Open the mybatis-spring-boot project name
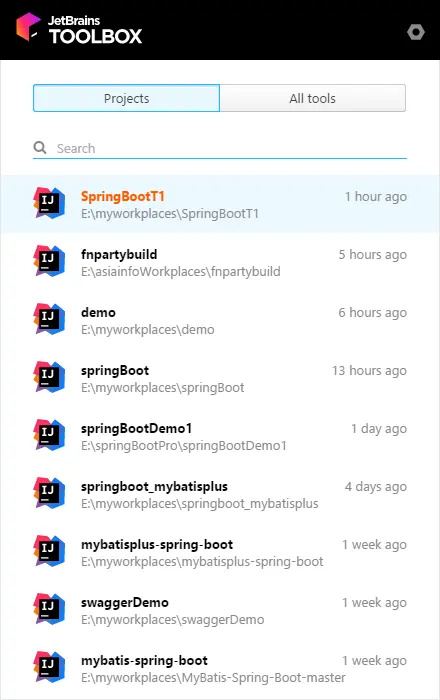The image size is (440, 700). click(x=144, y=661)
